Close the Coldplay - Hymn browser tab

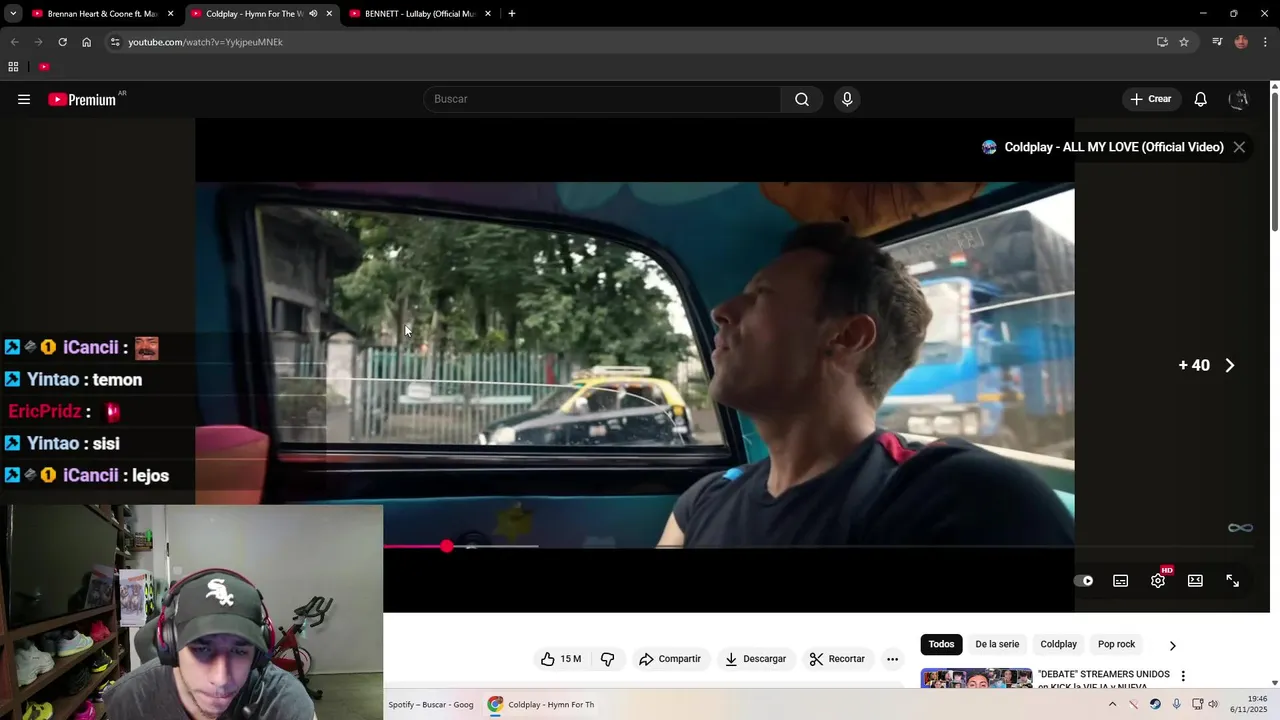[329, 14]
